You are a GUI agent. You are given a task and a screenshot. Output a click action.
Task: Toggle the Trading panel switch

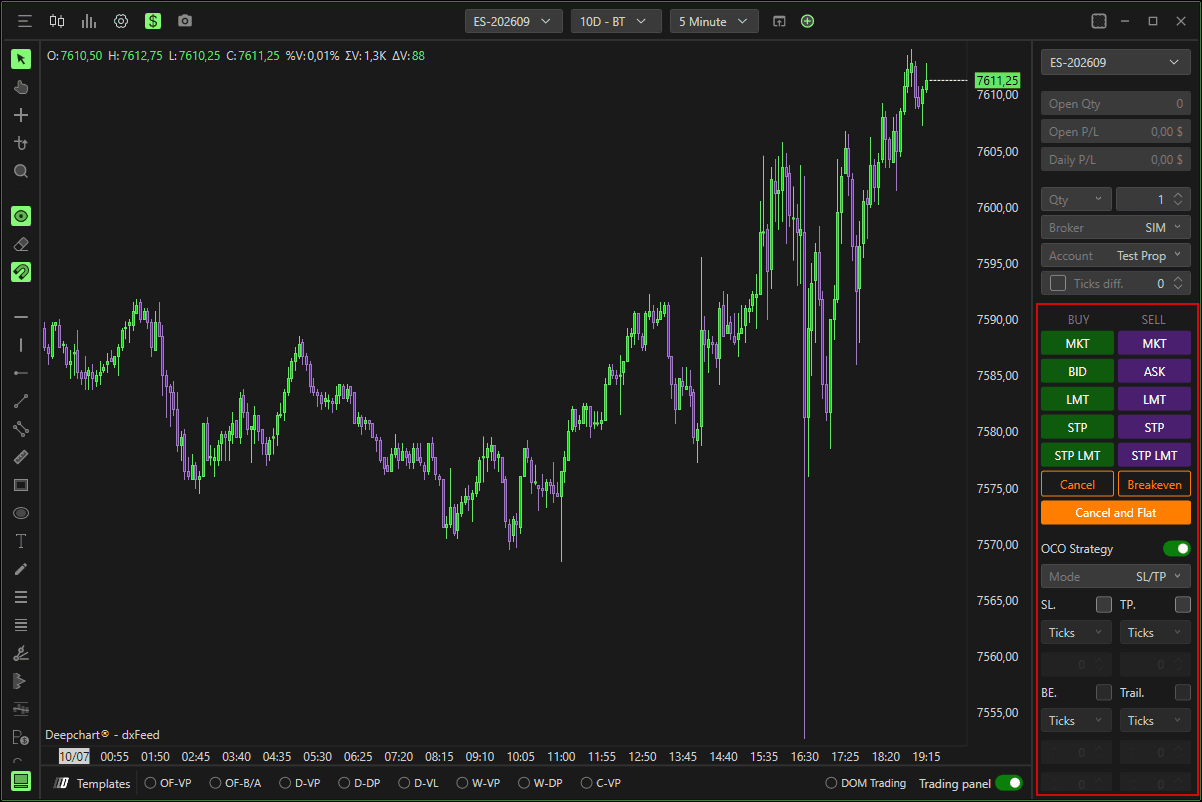tap(1009, 783)
